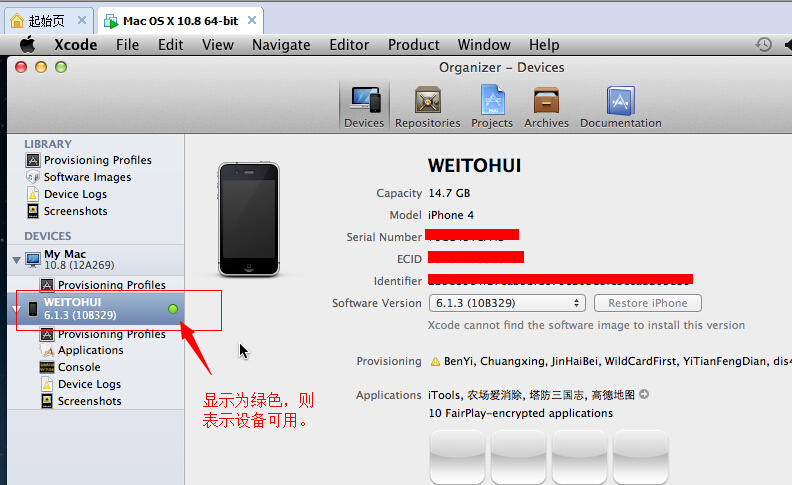Open the Console for WEITOHUI
The image size is (792, 485).
70,367
